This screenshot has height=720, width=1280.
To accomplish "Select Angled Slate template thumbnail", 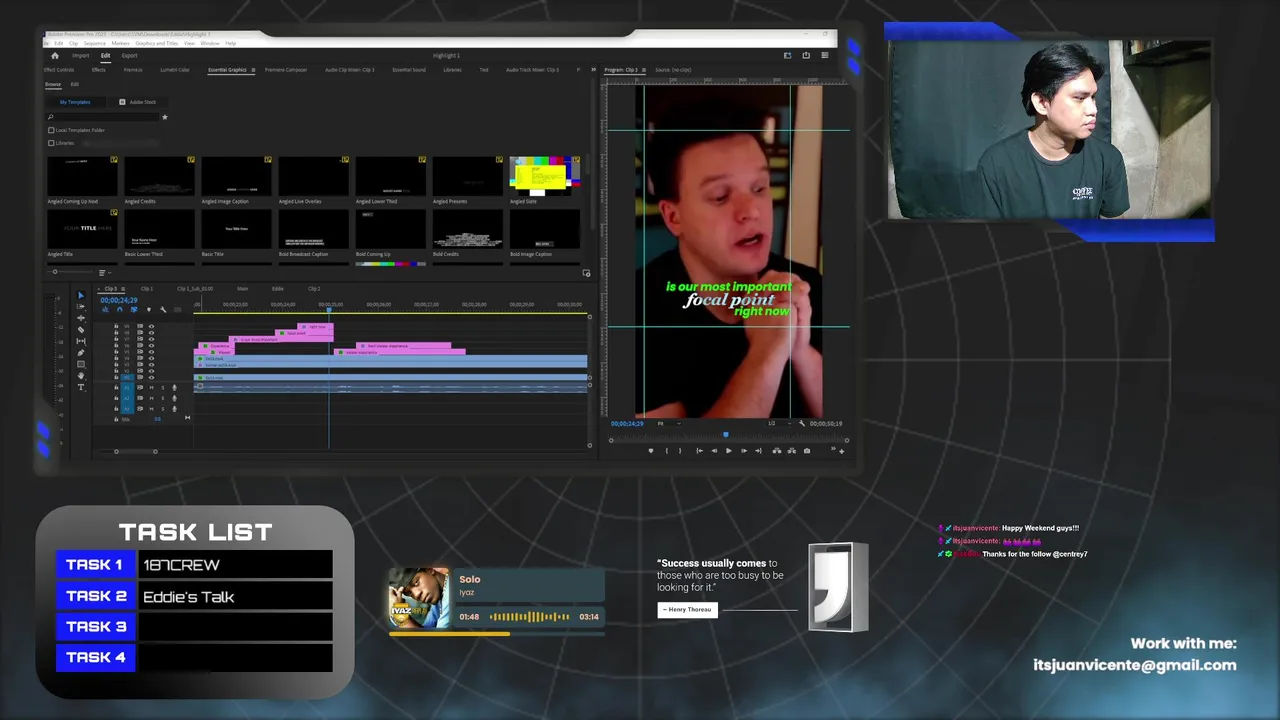I will (544, 176).
